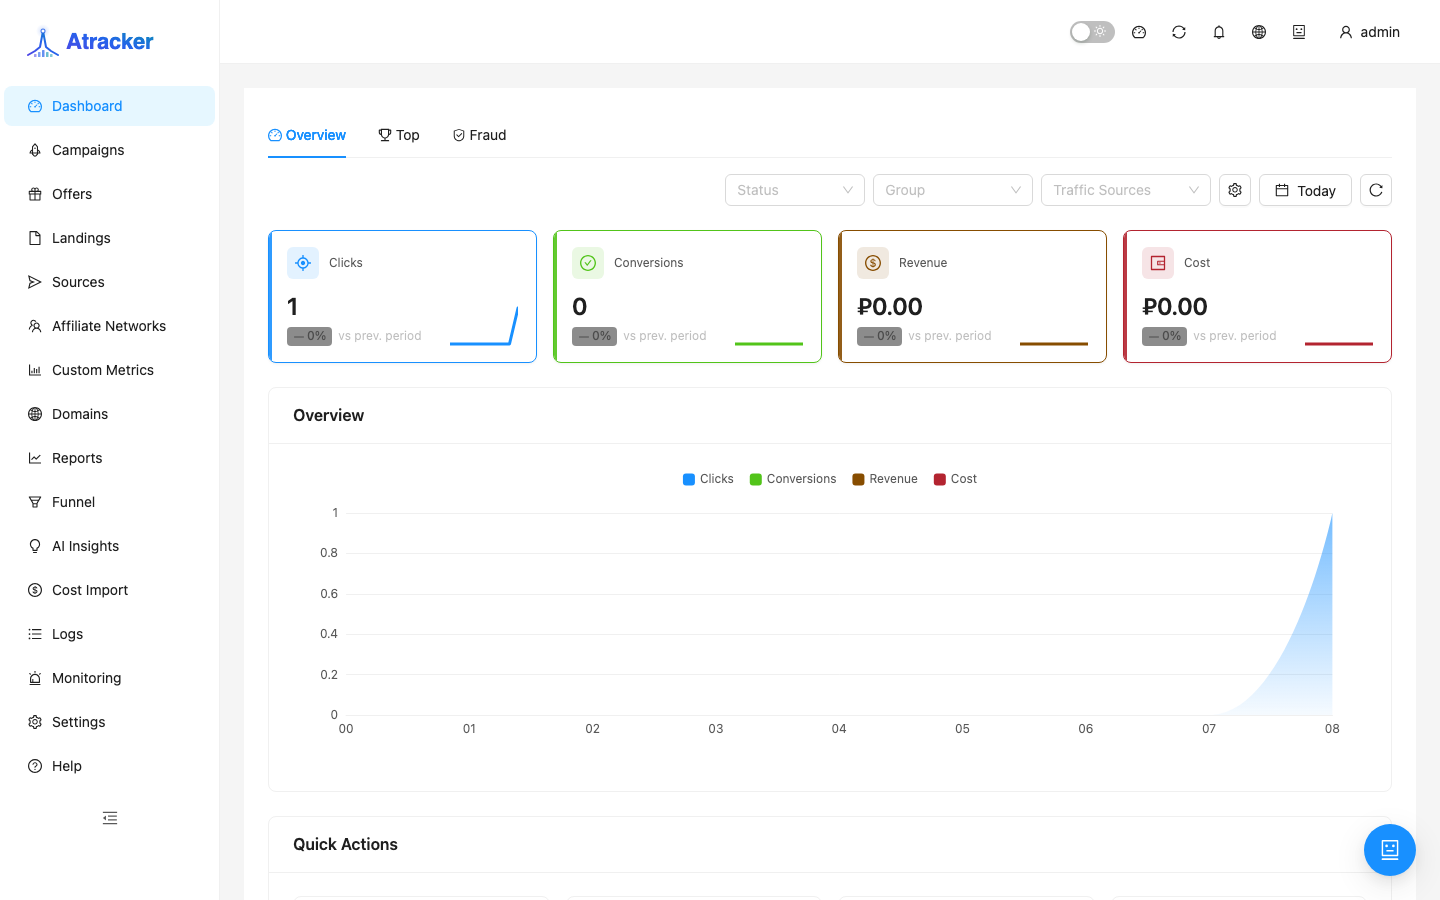Open Dashboard in the sidebar
The width and height of the screenshot is (1440, 900).
tap(110, 106)
